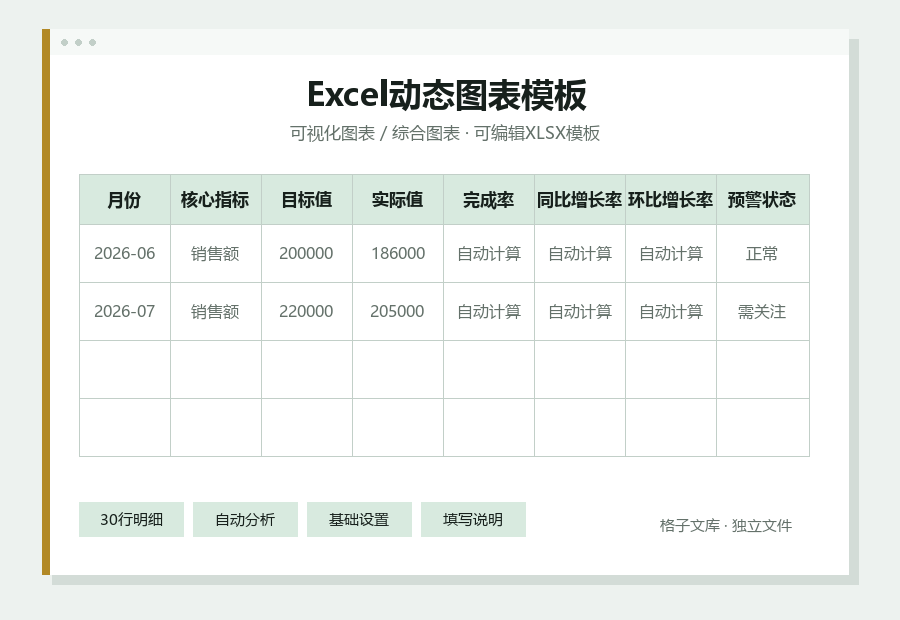Click the 30行明细 tag button
The width and height of the screenshot is (900, 620).
(131, 520)
